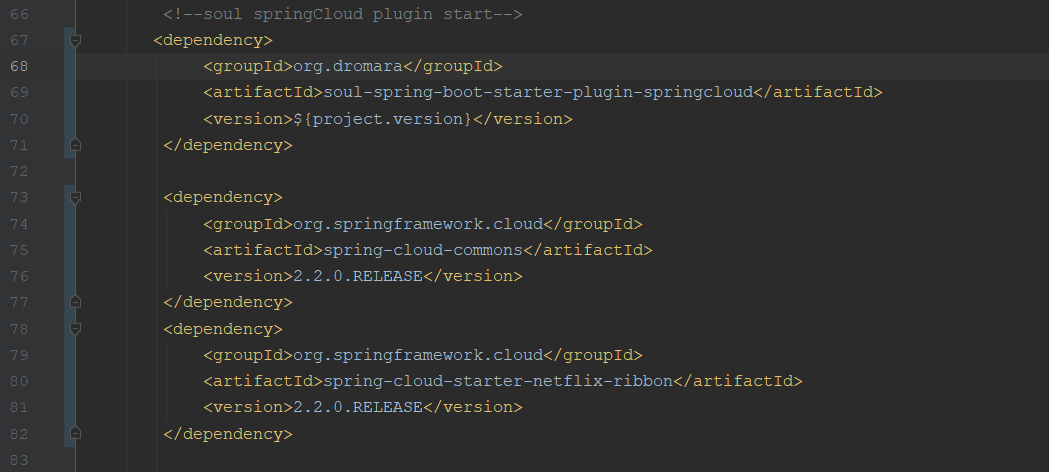The height and width of the screenshot is (472, 1049).
Task: Click line number 75 in gutter
Action: pyautogui.click(x=19, y=250)
